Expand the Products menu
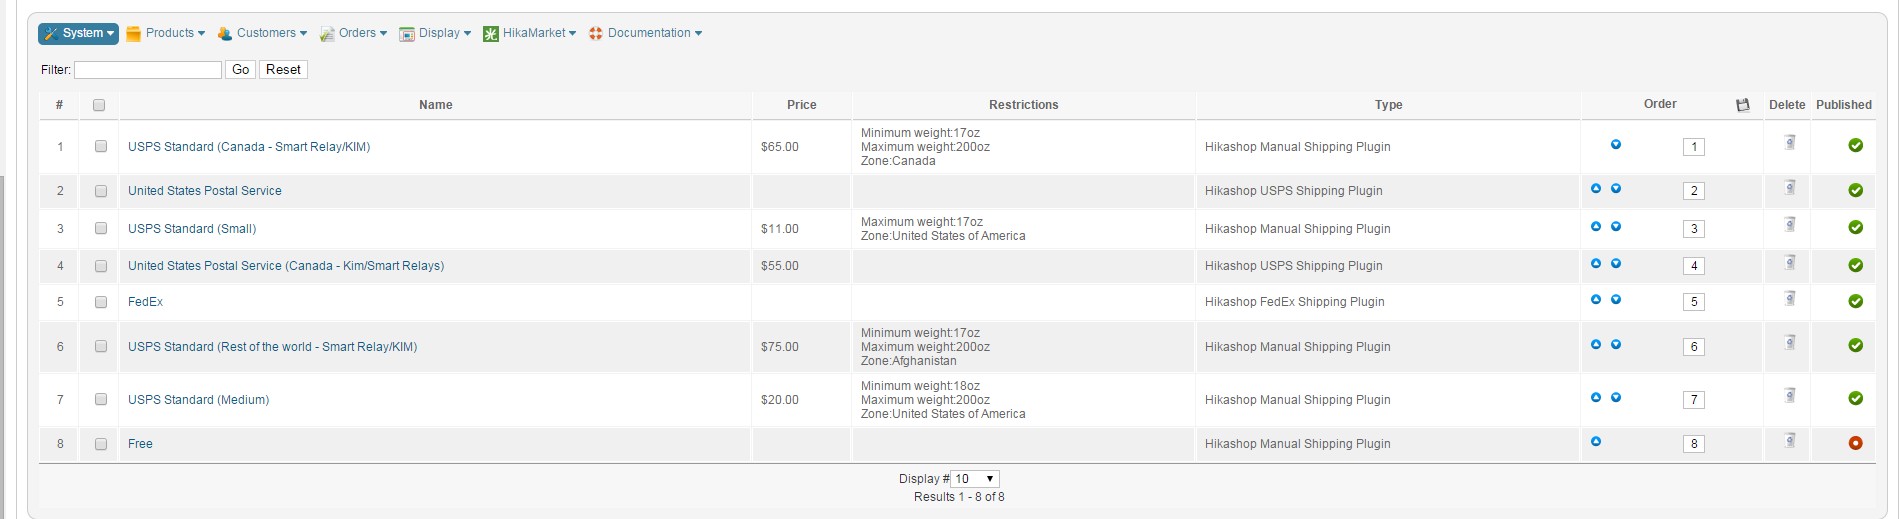The image size is (1901, 519). (x=166, y=33)
